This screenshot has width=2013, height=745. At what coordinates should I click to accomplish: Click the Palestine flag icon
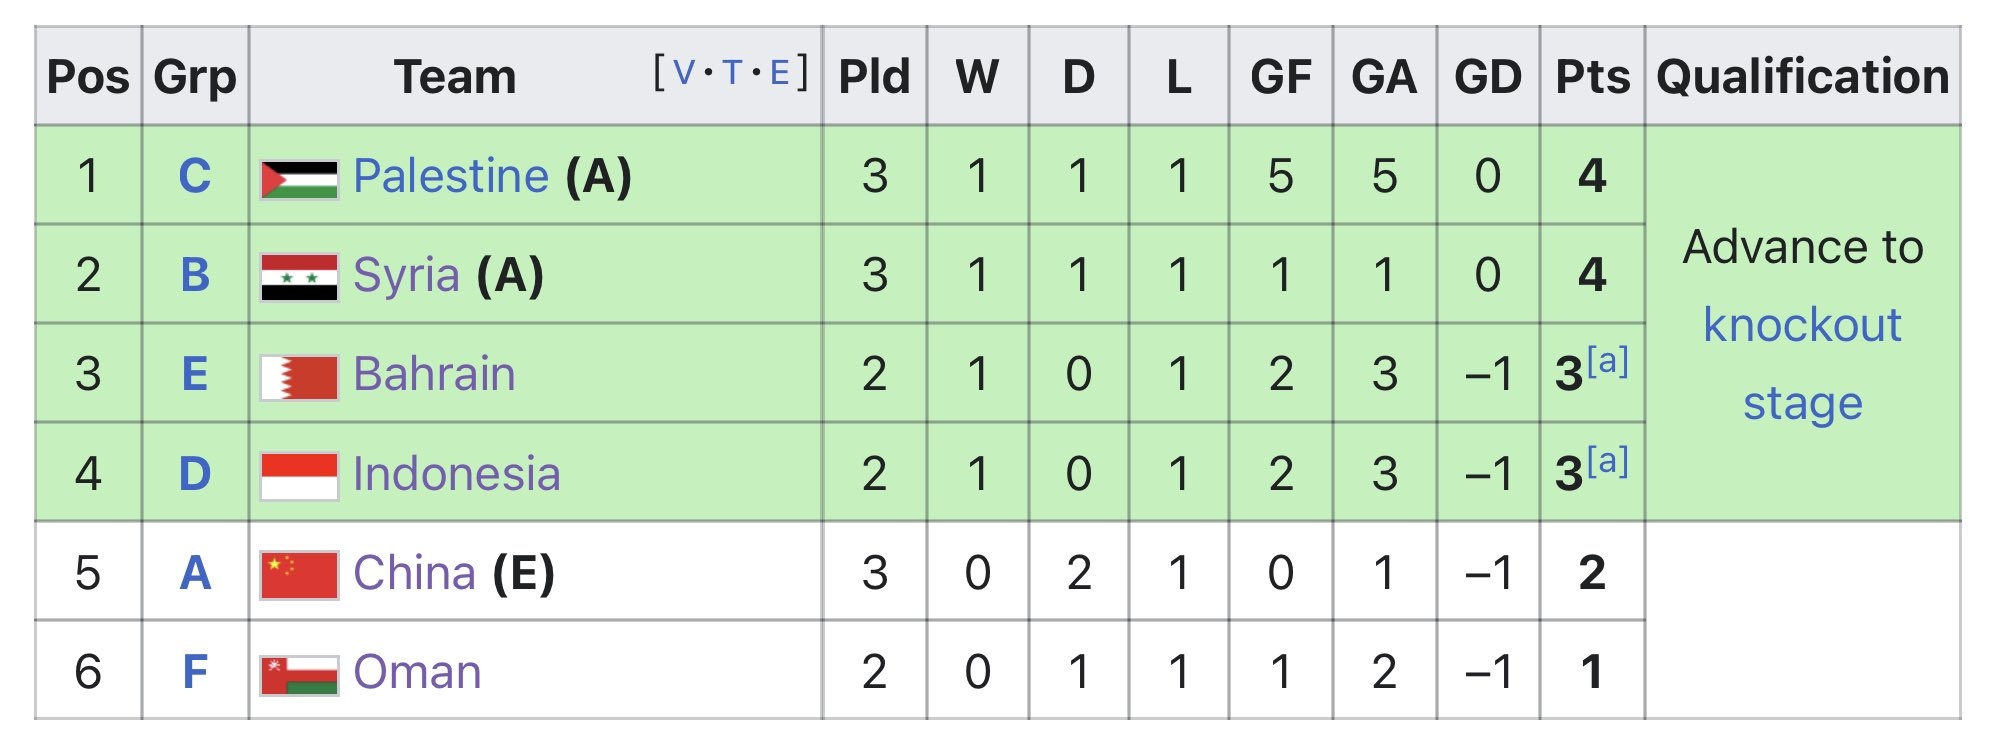tap(298, 180)
